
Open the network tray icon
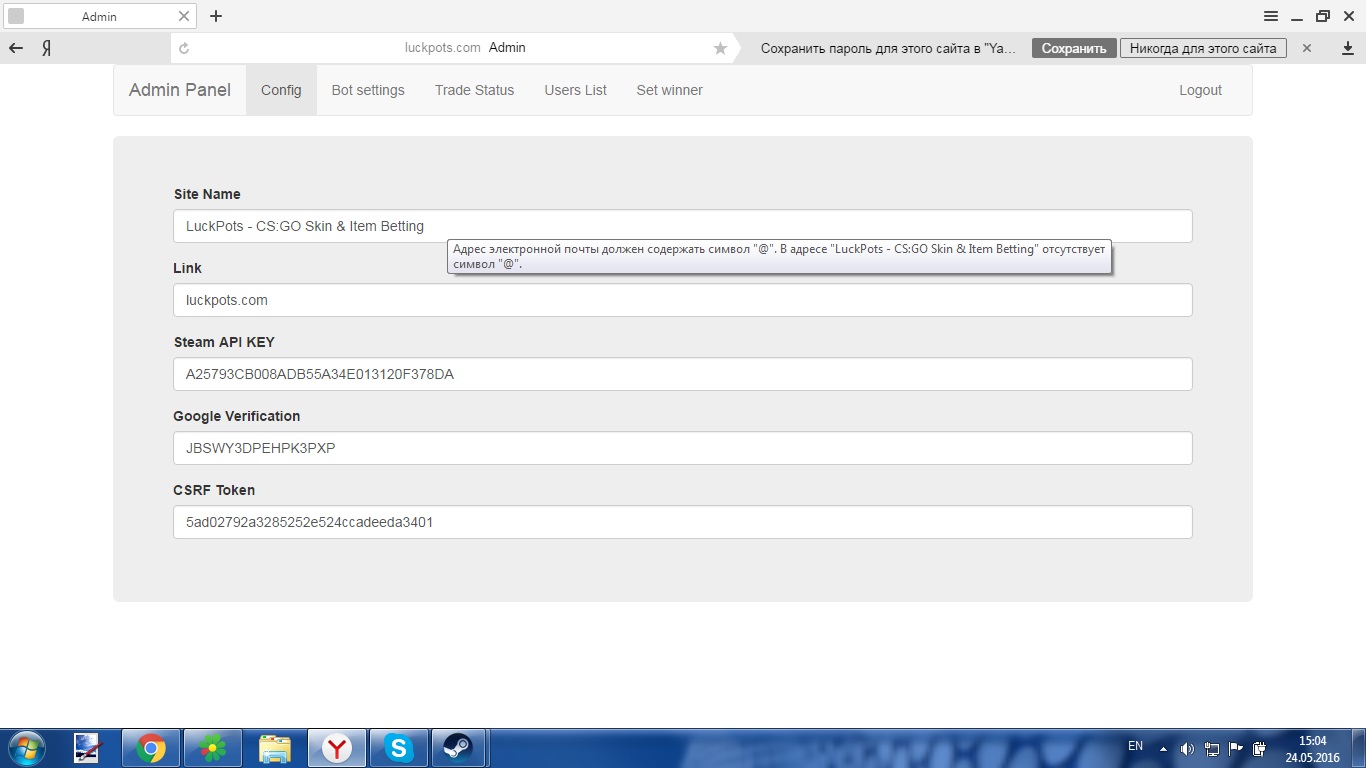[1211, 749]
